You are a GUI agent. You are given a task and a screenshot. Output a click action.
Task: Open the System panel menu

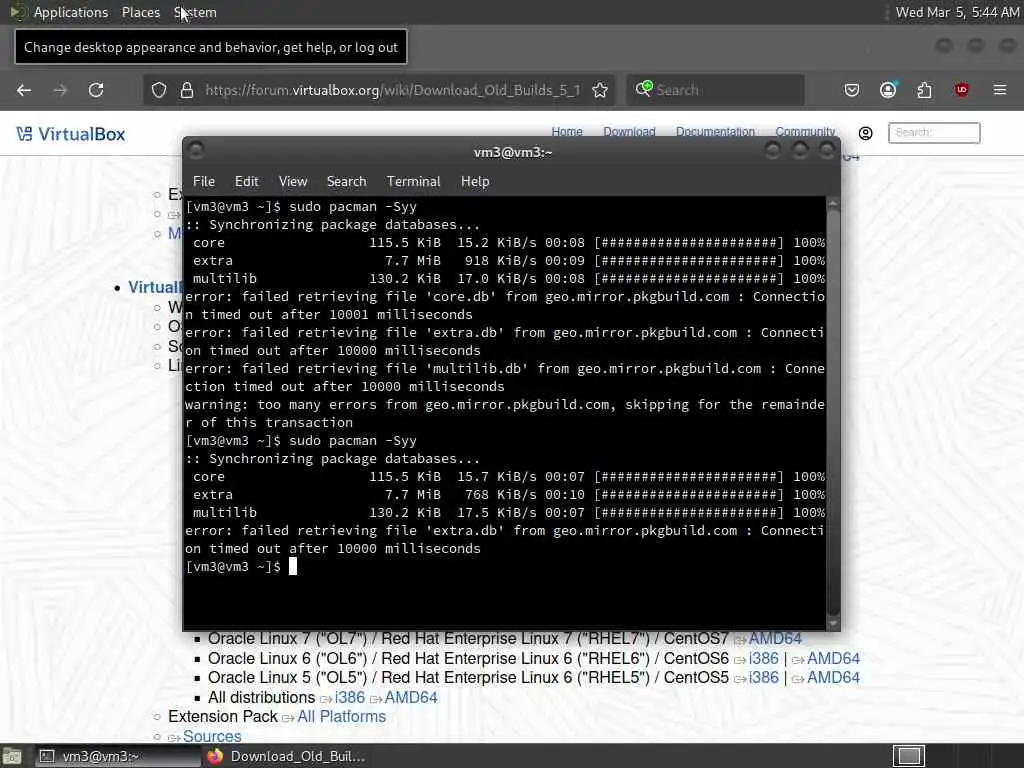pos(195,12)
